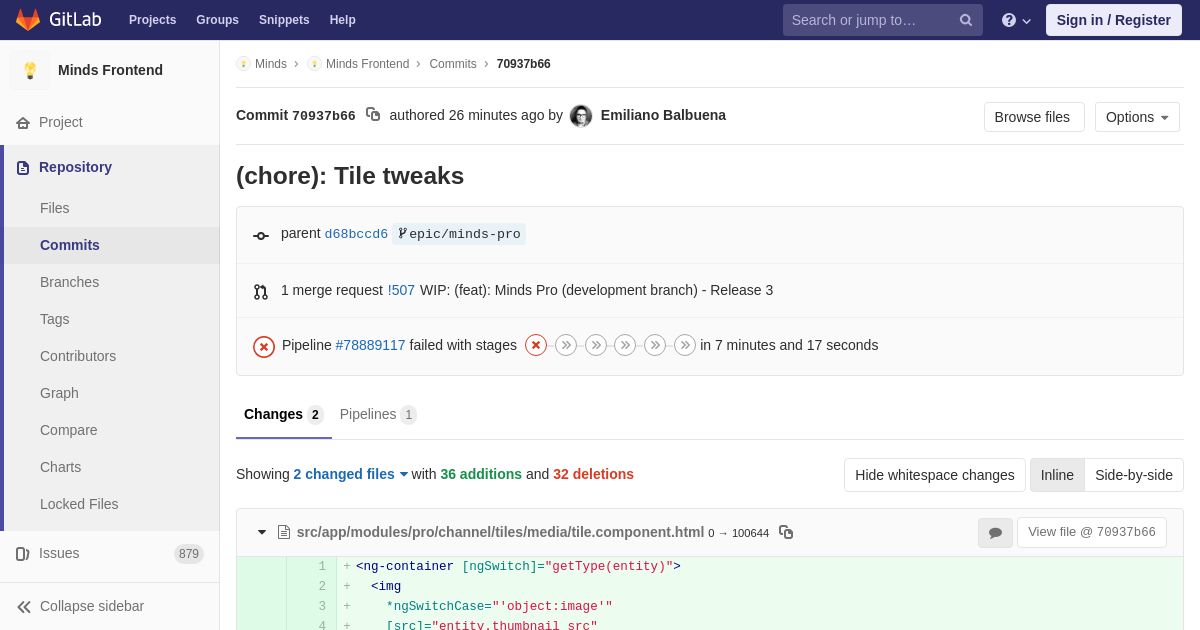Click the GitLab fox logo

click(28, 20)
